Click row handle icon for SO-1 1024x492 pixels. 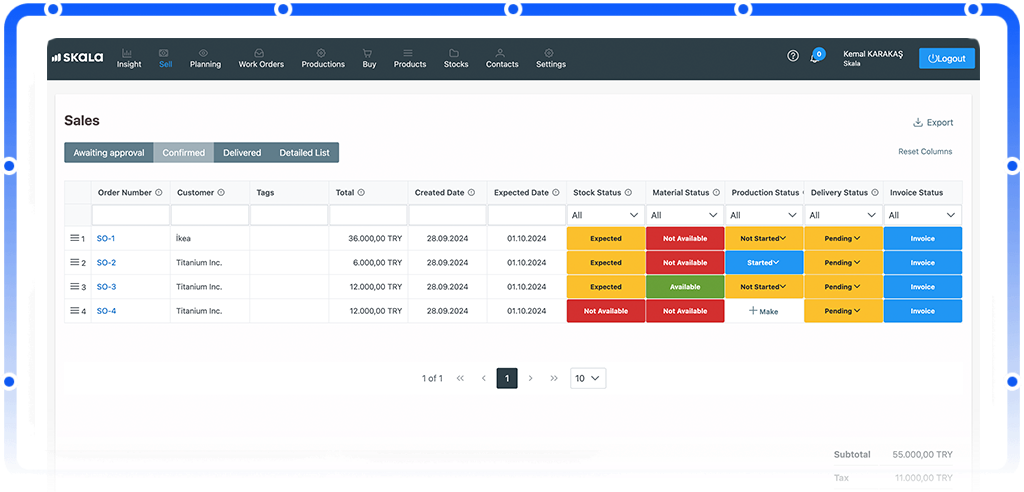74,238
